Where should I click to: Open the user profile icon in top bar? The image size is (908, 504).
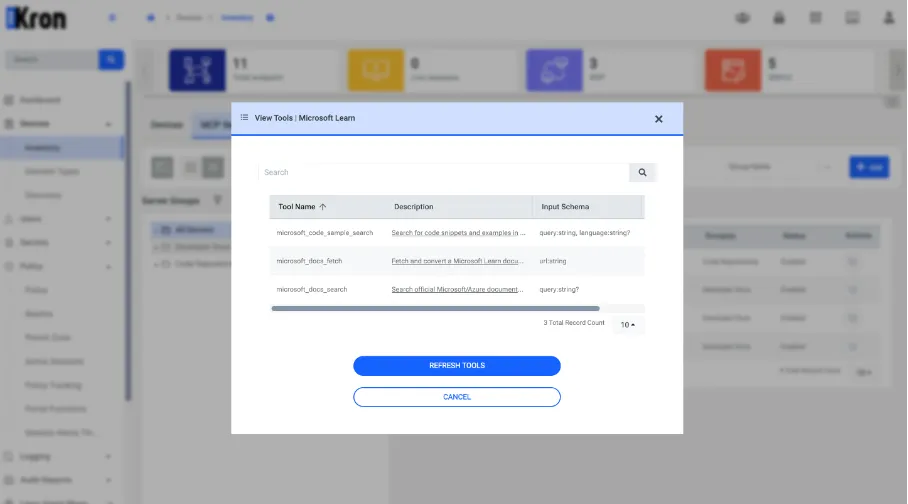tap(888, 18)
